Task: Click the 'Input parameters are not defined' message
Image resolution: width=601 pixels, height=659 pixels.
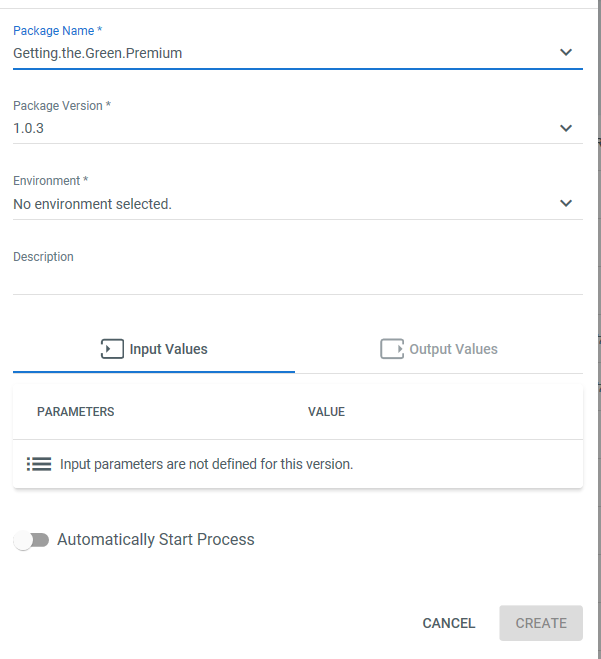Action: click(x=206, y=464)
